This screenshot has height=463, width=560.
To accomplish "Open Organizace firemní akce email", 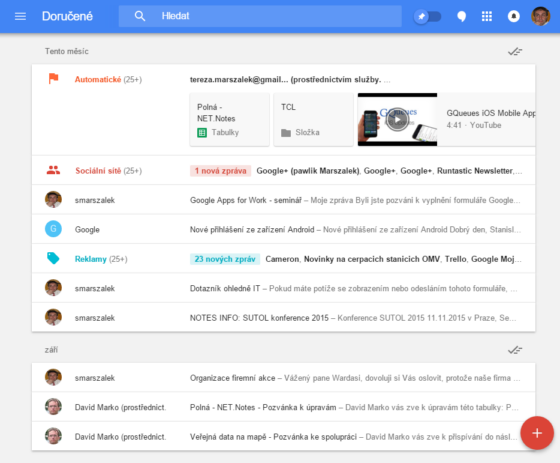I will pos(283,378).
